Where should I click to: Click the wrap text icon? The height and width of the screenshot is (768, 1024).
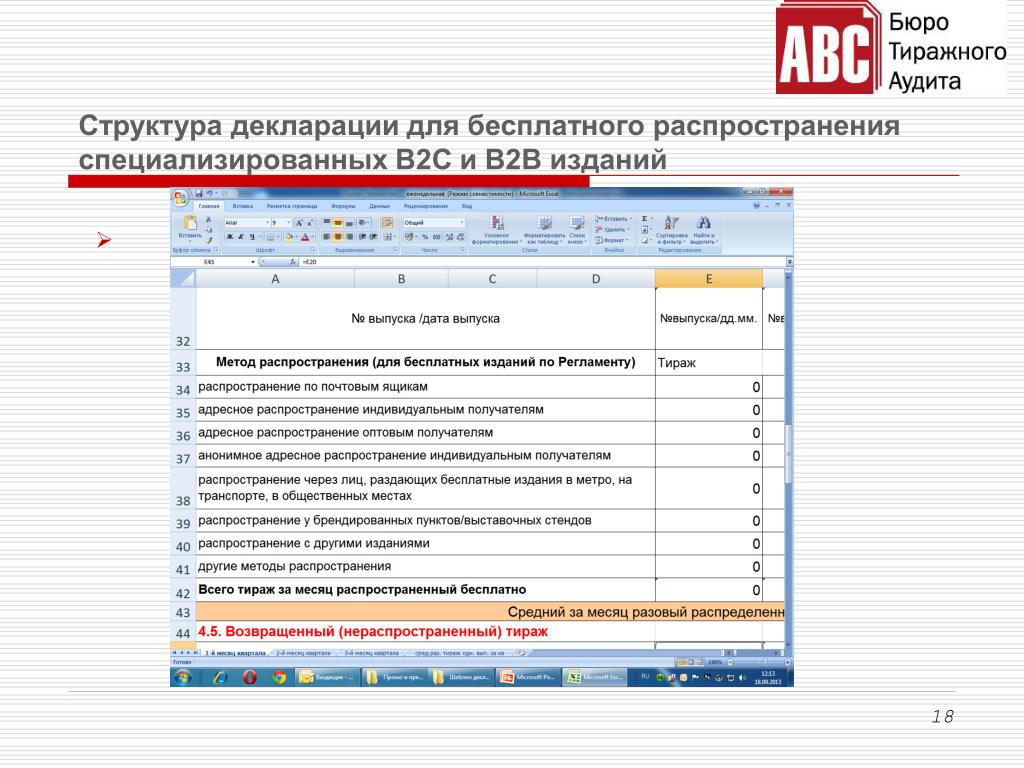tap(387, 223)
